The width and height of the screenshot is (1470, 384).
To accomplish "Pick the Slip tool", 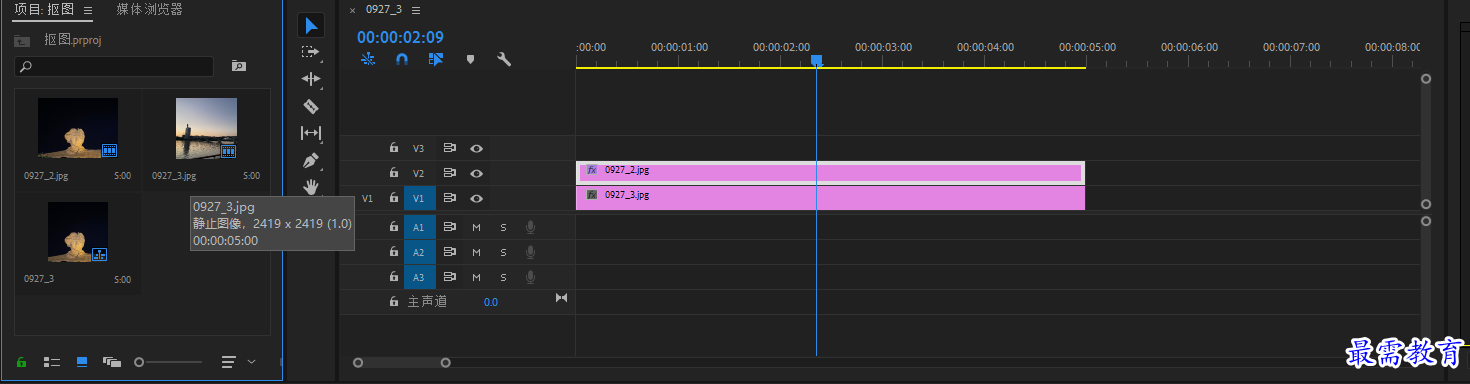I will pyautogui.click(x=310, y=132).
